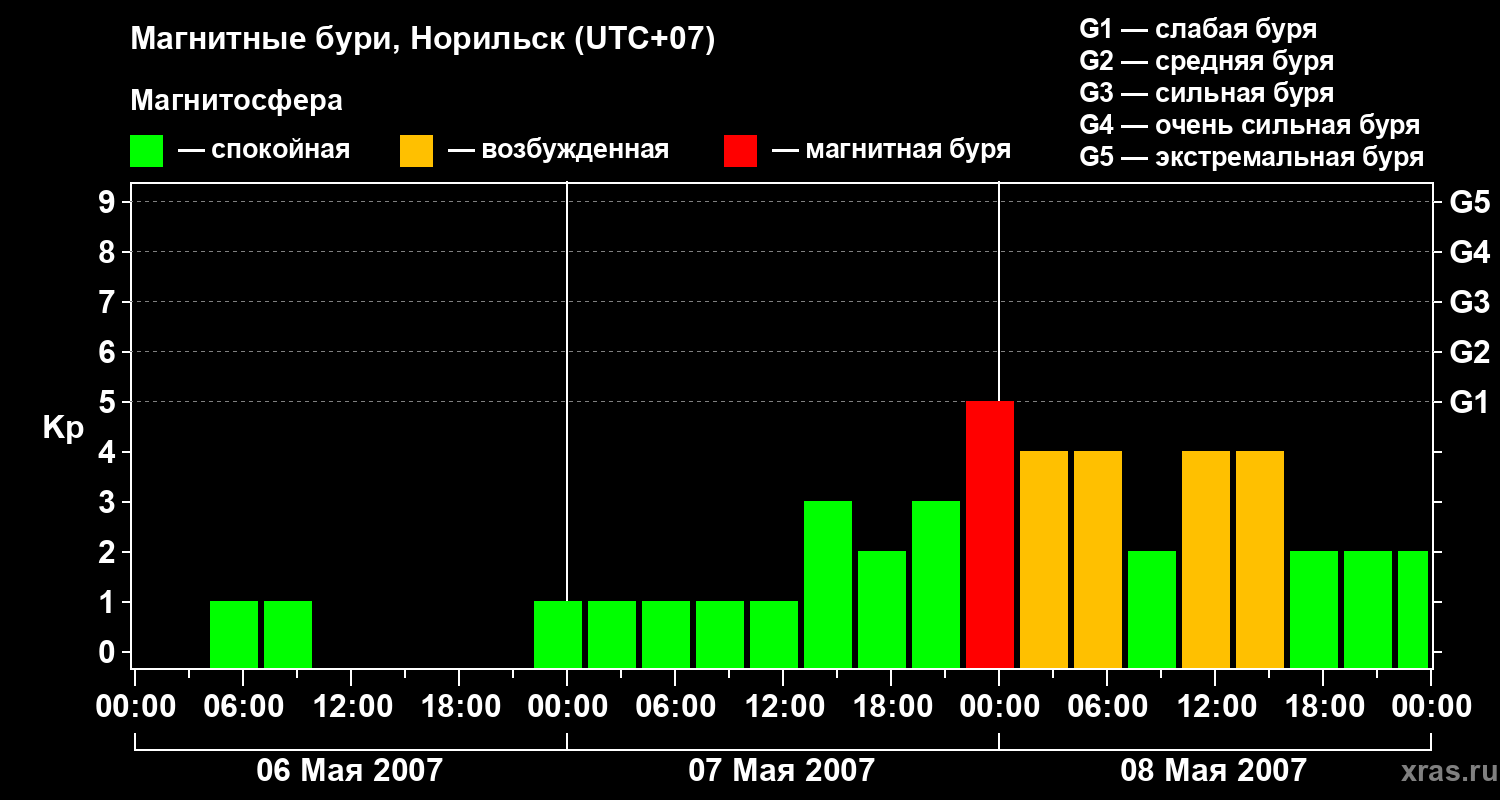Click the '06 Мая 2007' date label
The height and width of the screenshot is (800, 1500).
[350, 770]
